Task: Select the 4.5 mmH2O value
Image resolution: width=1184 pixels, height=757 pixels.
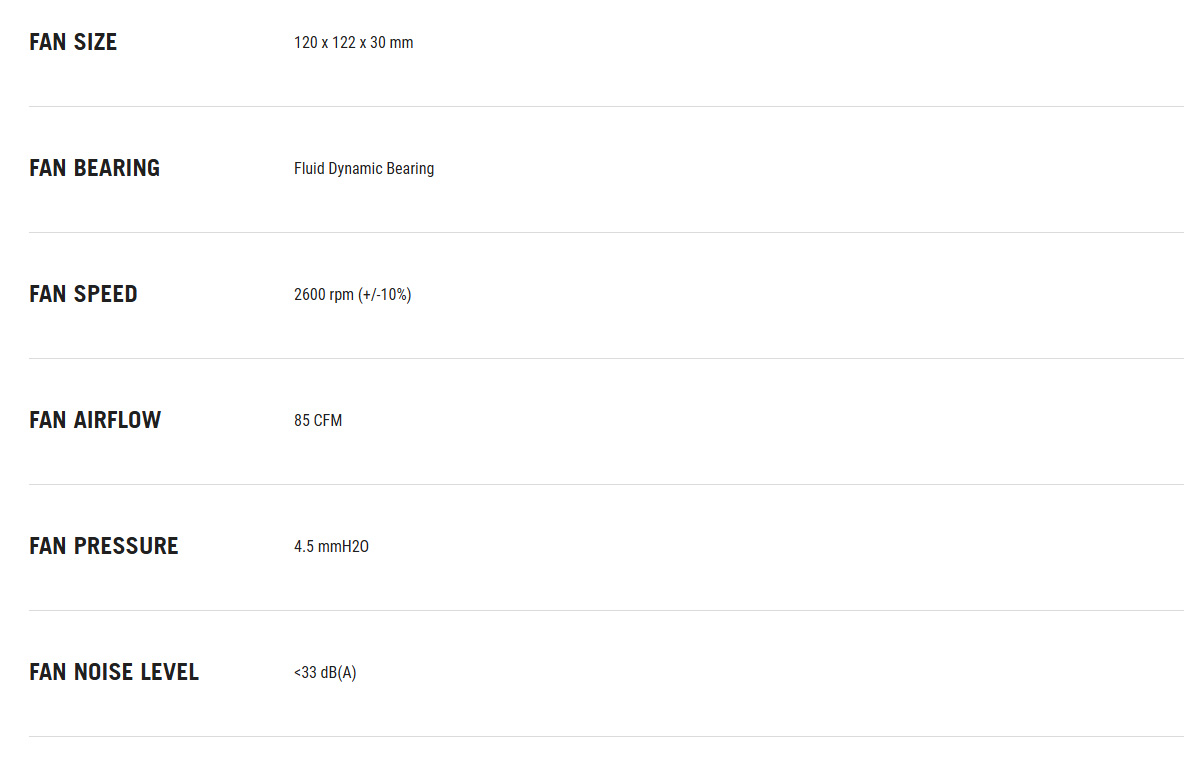Action: pos(331,547)
